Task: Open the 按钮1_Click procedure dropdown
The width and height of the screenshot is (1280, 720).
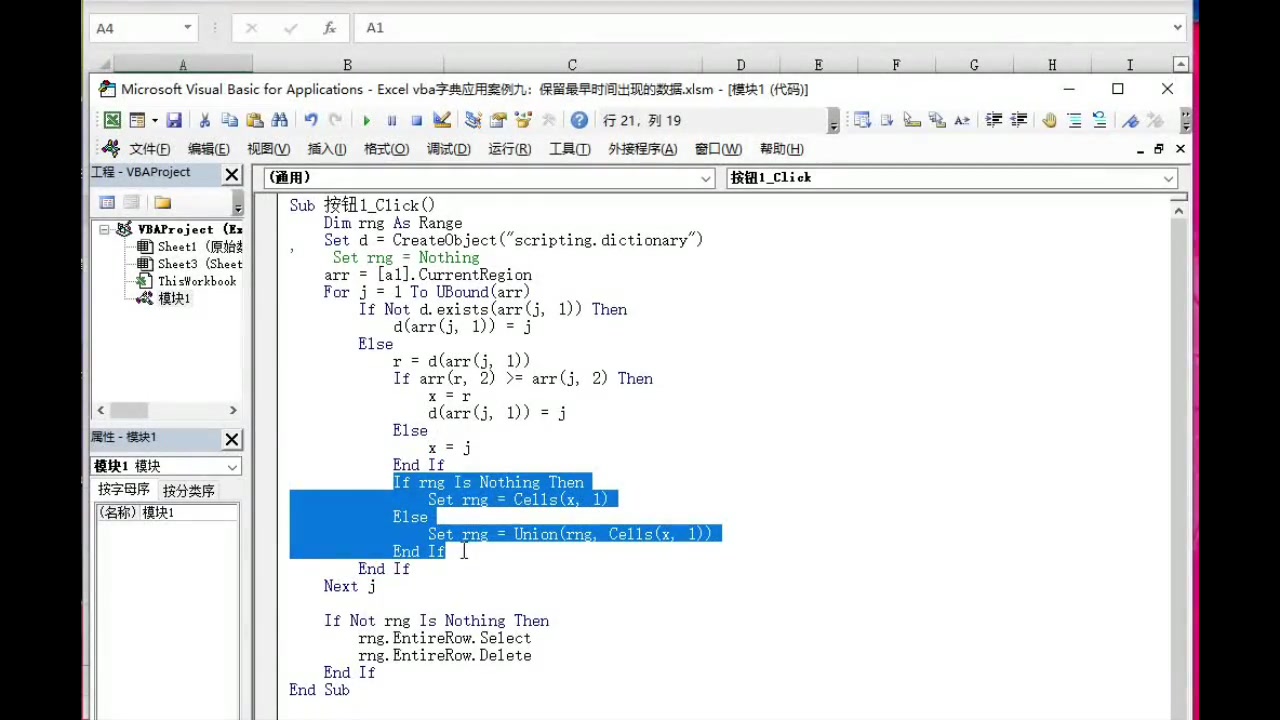Action: point(1167,177)
